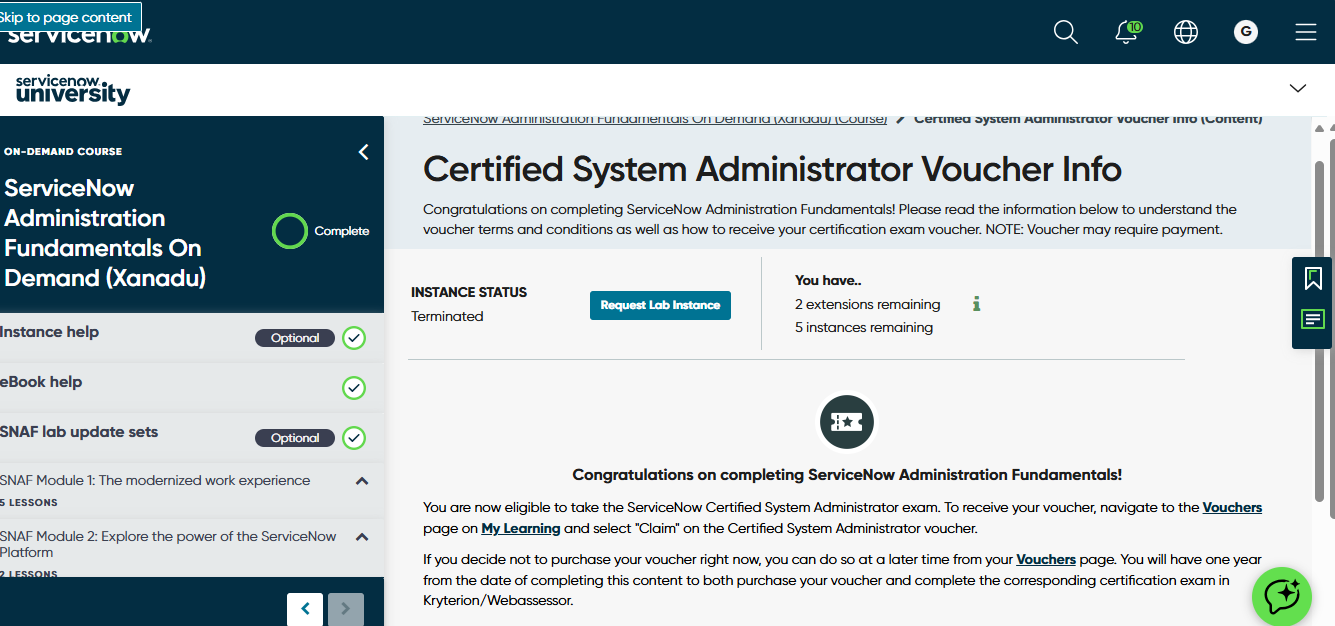Click the Complete progress ring
Image resolution: width=1335 pixels, height=626 pixels.
(289, 231)
